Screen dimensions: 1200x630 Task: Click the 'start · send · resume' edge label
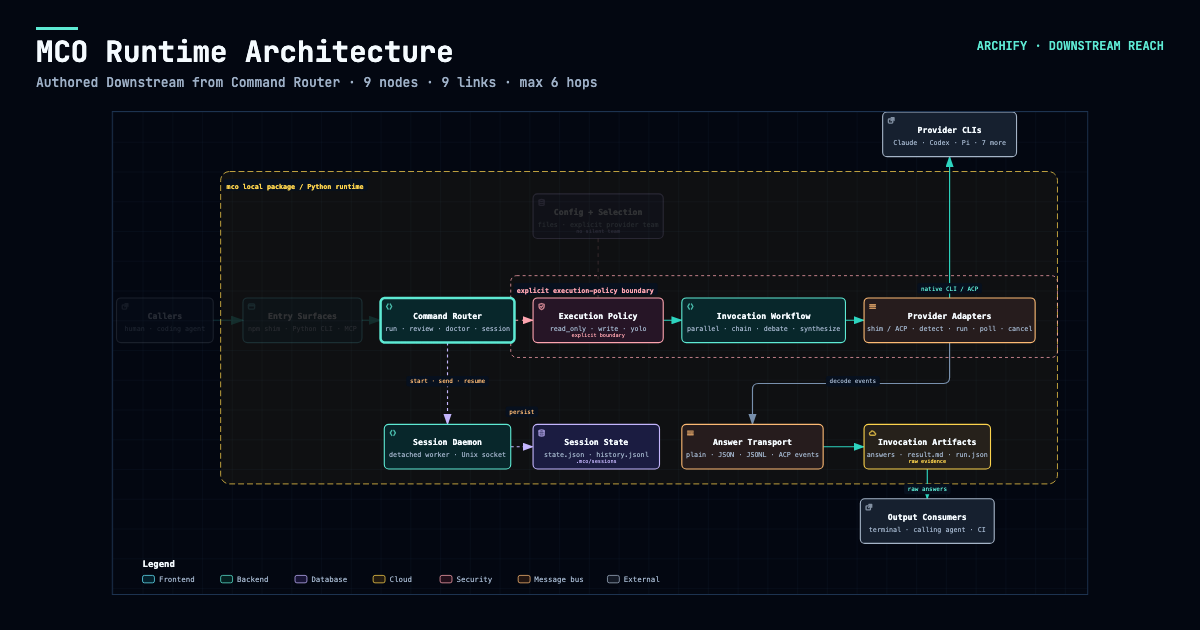447,381
